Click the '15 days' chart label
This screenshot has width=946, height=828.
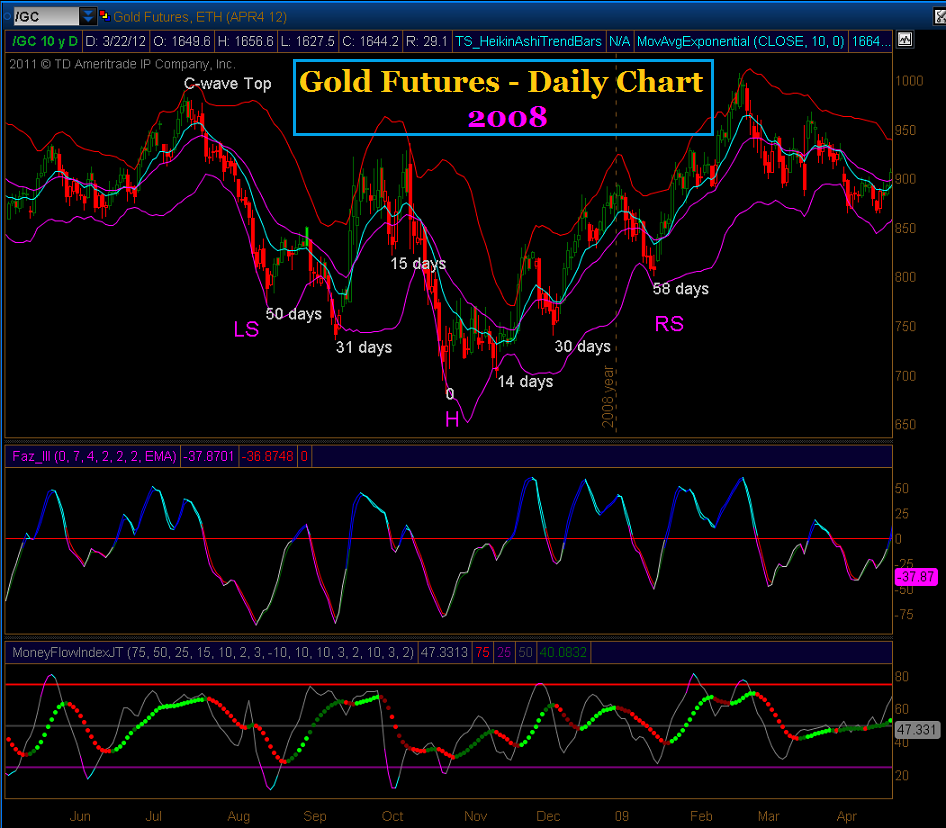tap(418, 263)
